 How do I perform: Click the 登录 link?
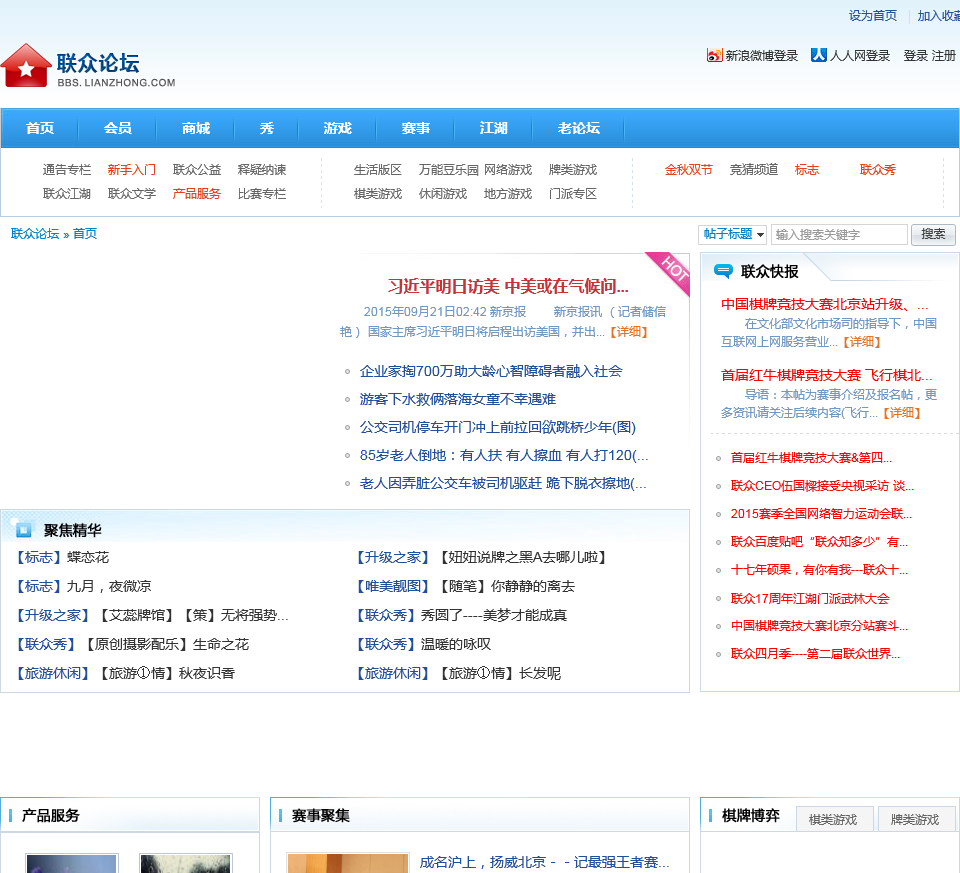[x=916, y=56]
